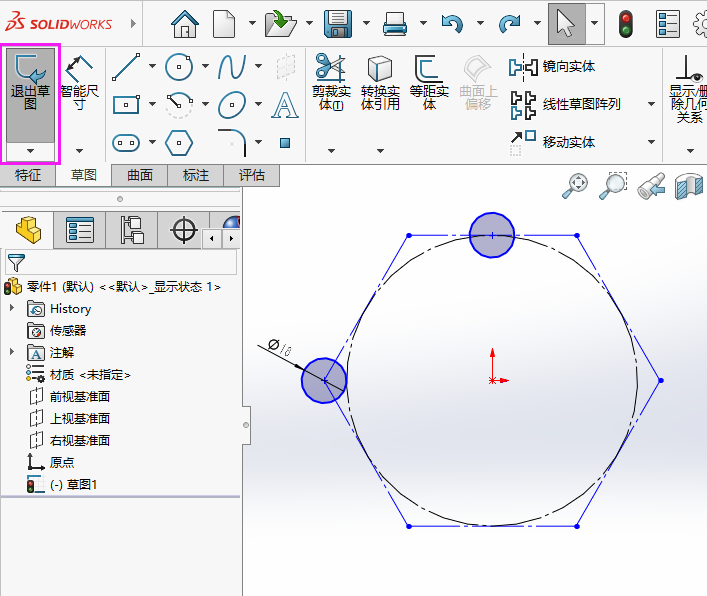Click the Print icon

point(395,23)
